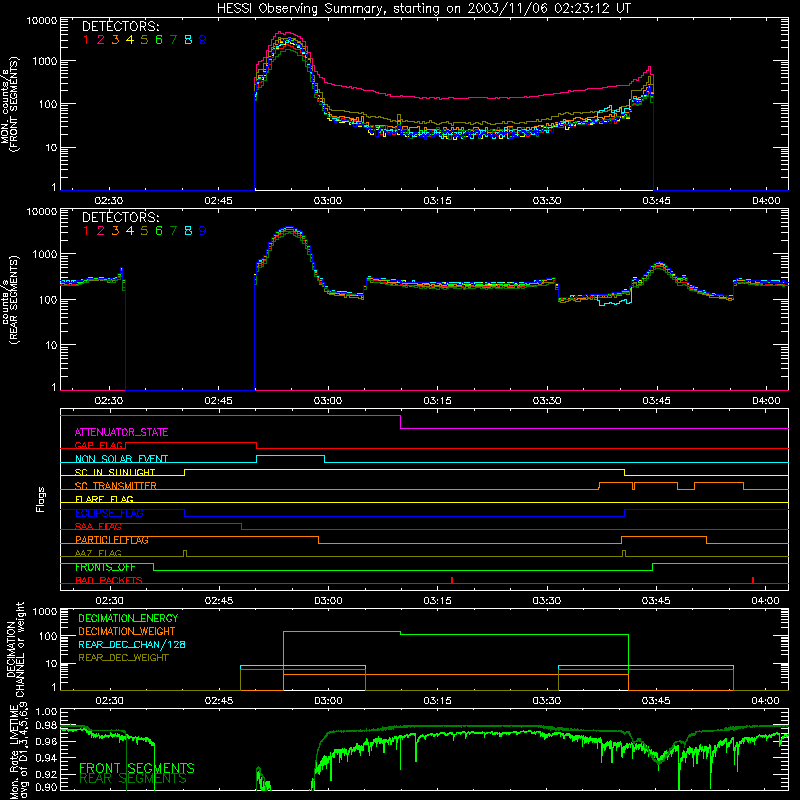Select the PARTICLE_FLAG label
Image resolution: width=800 pixels, height=800 pixels.
112,540
